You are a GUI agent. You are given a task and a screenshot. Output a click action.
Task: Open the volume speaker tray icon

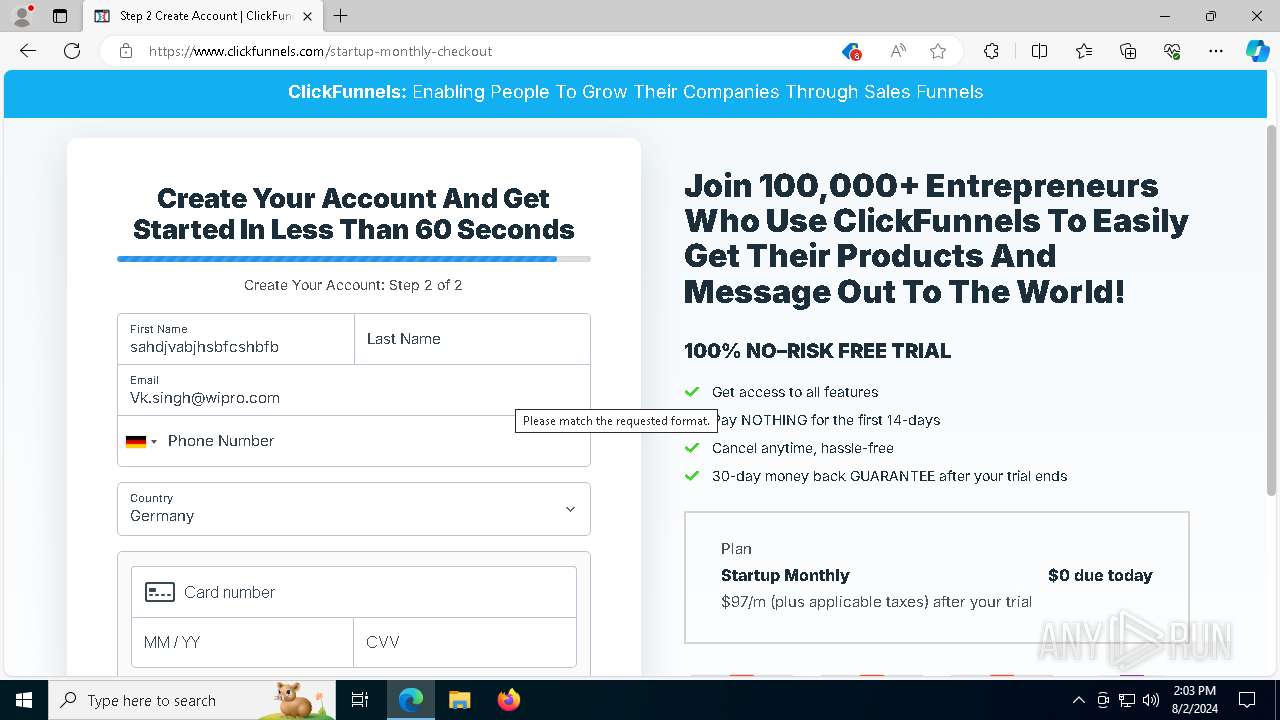1151,700
